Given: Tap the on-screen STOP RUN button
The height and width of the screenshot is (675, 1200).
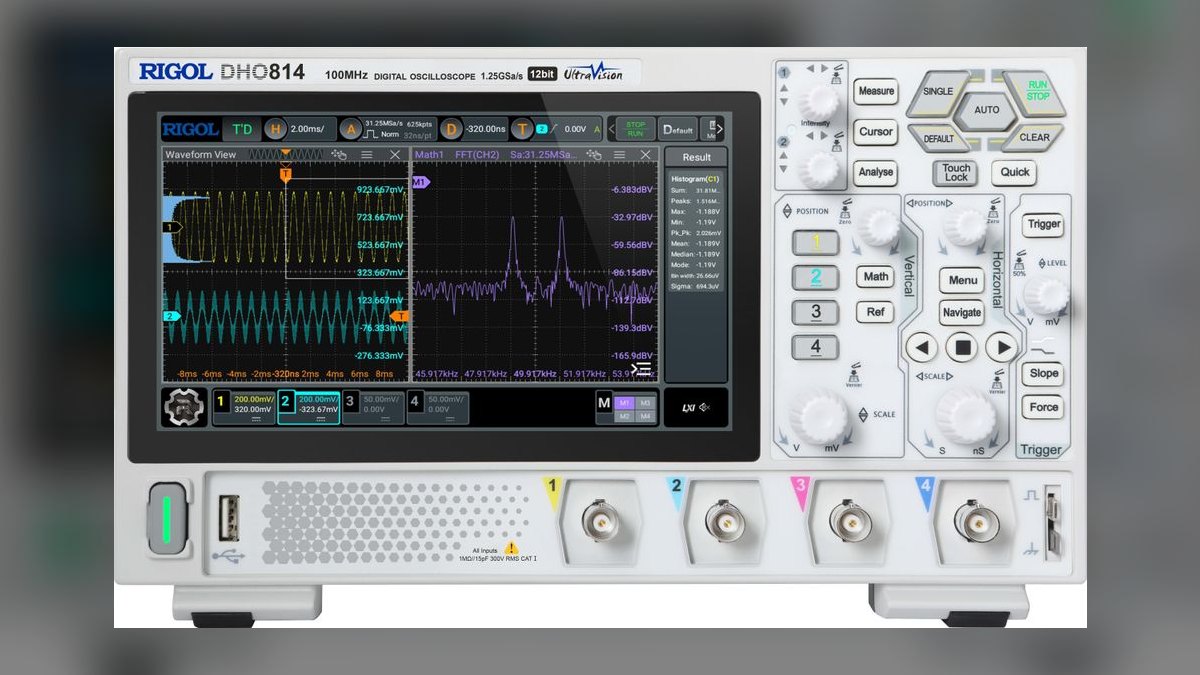Looking at the screenshot, I should click(x=635, y=129).
